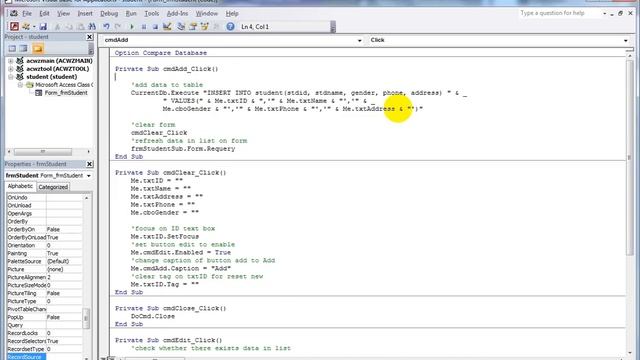Screen dimensions: 640x360
Task: Open the Window menu
Action: pyautogui.click(x=207, y=13)
